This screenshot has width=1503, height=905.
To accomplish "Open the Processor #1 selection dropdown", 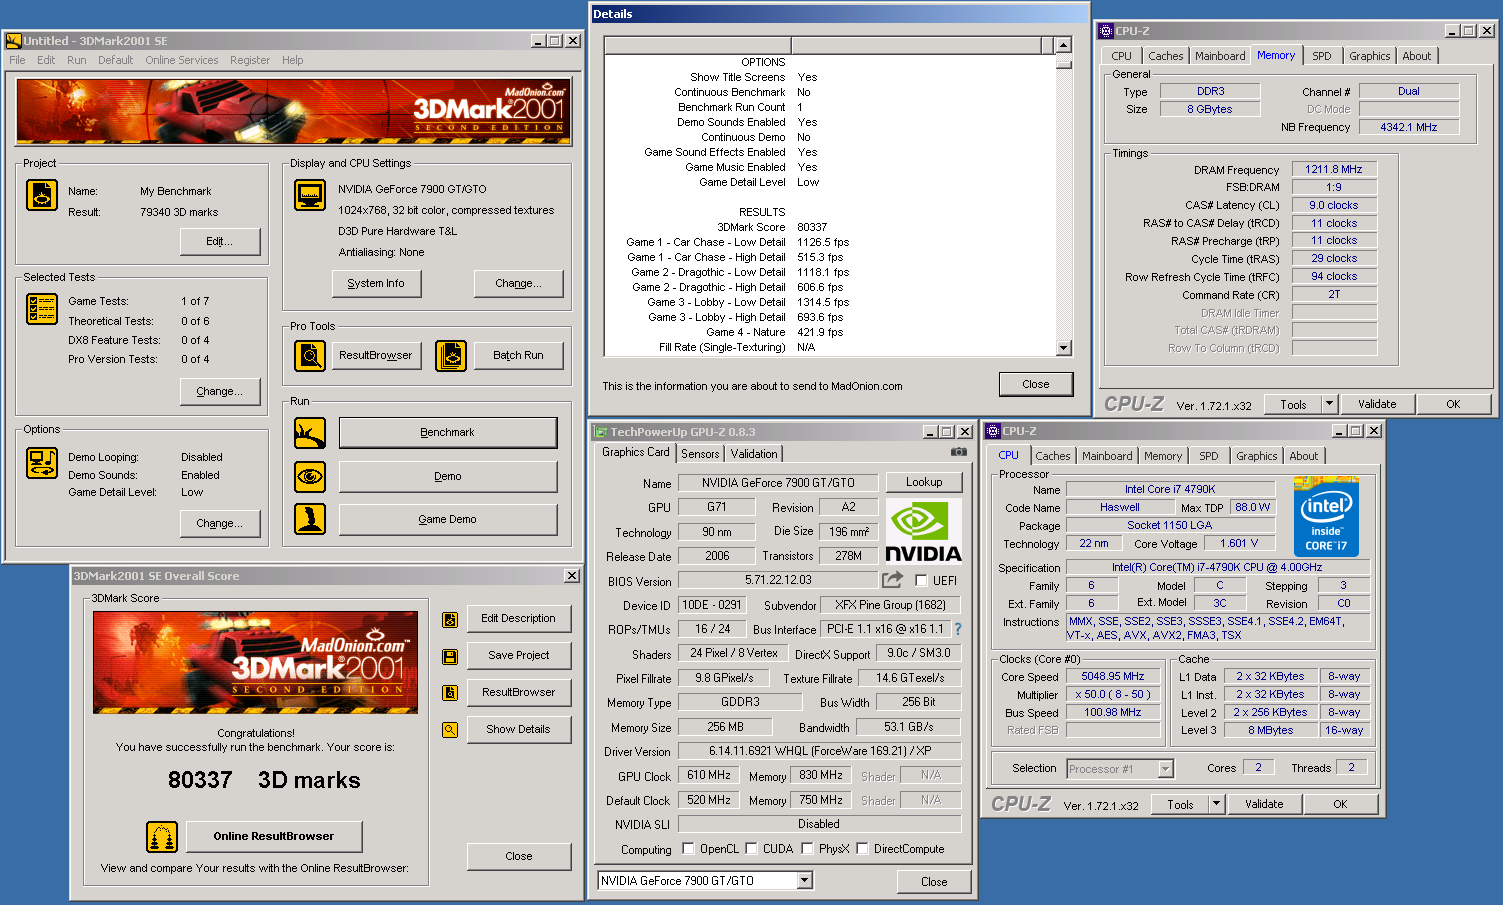I will coord(1165,769).
